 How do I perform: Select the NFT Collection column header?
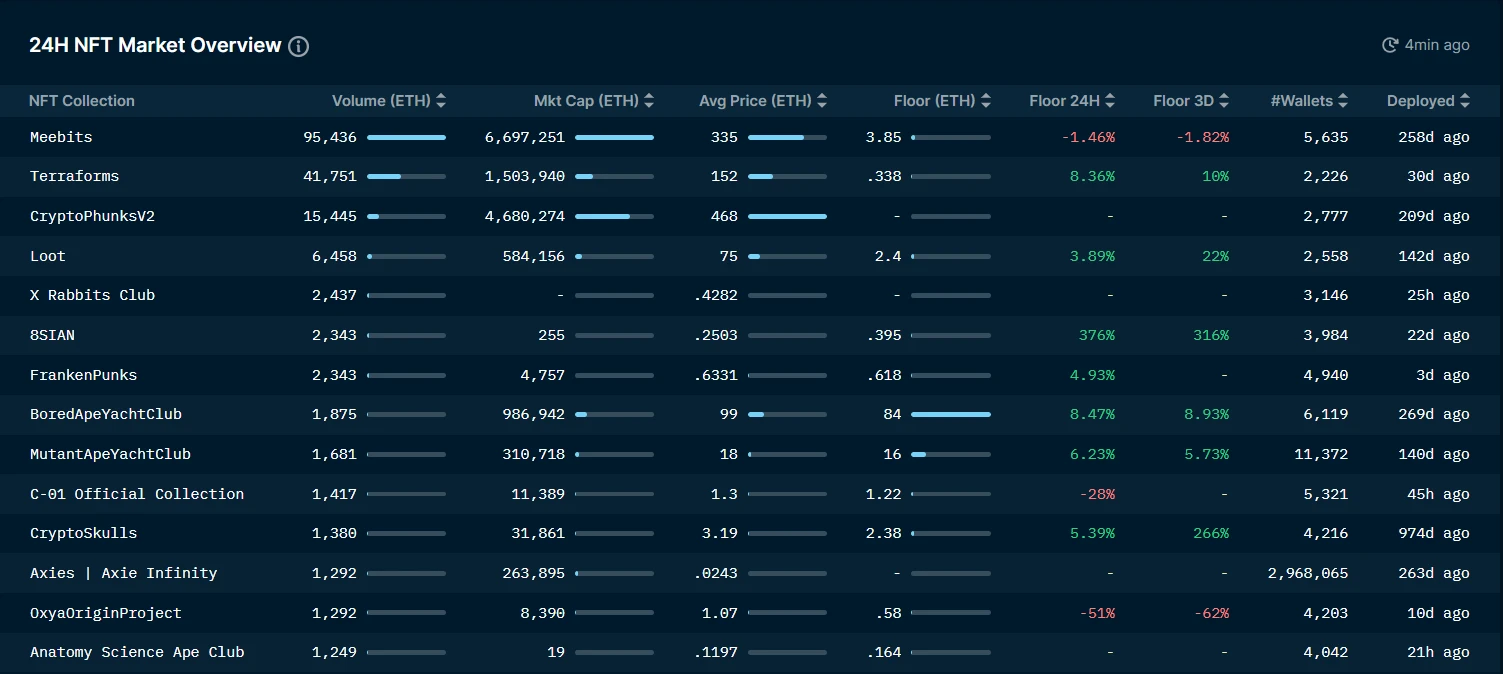point(82,101)
